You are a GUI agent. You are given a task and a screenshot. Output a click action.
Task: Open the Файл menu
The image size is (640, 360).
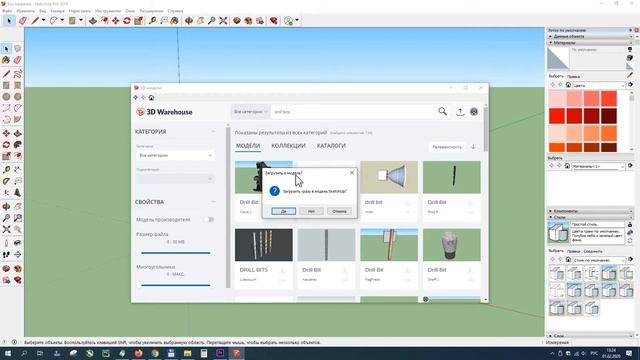pos(7,11)
